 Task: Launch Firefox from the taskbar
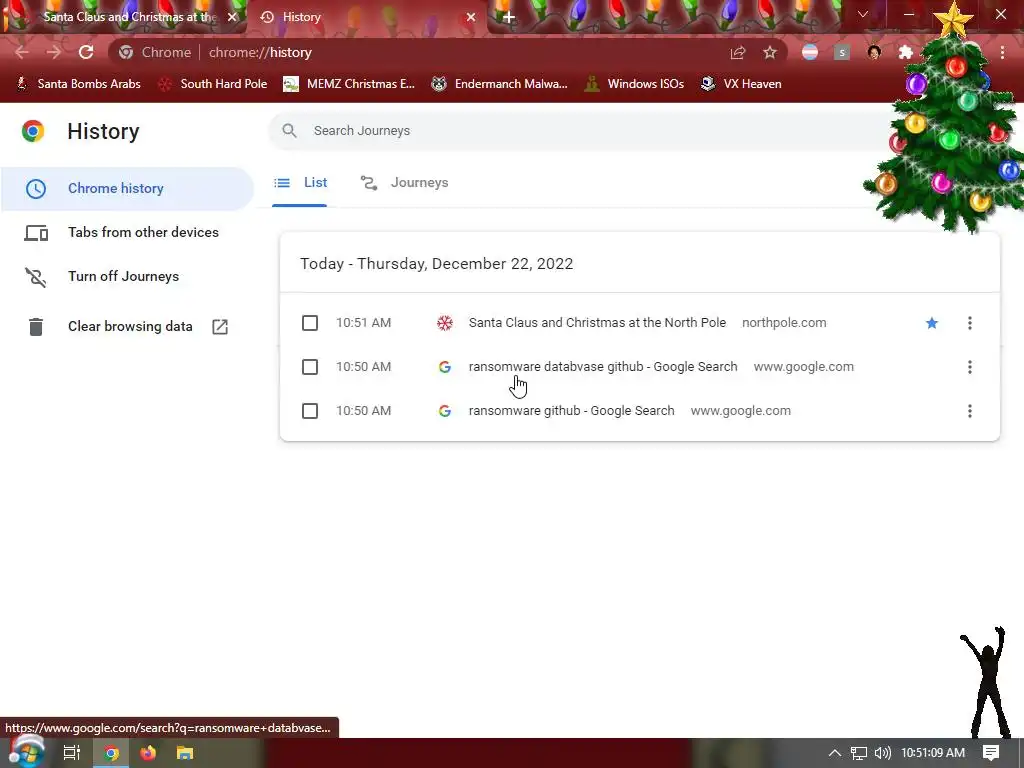[148, 753]
